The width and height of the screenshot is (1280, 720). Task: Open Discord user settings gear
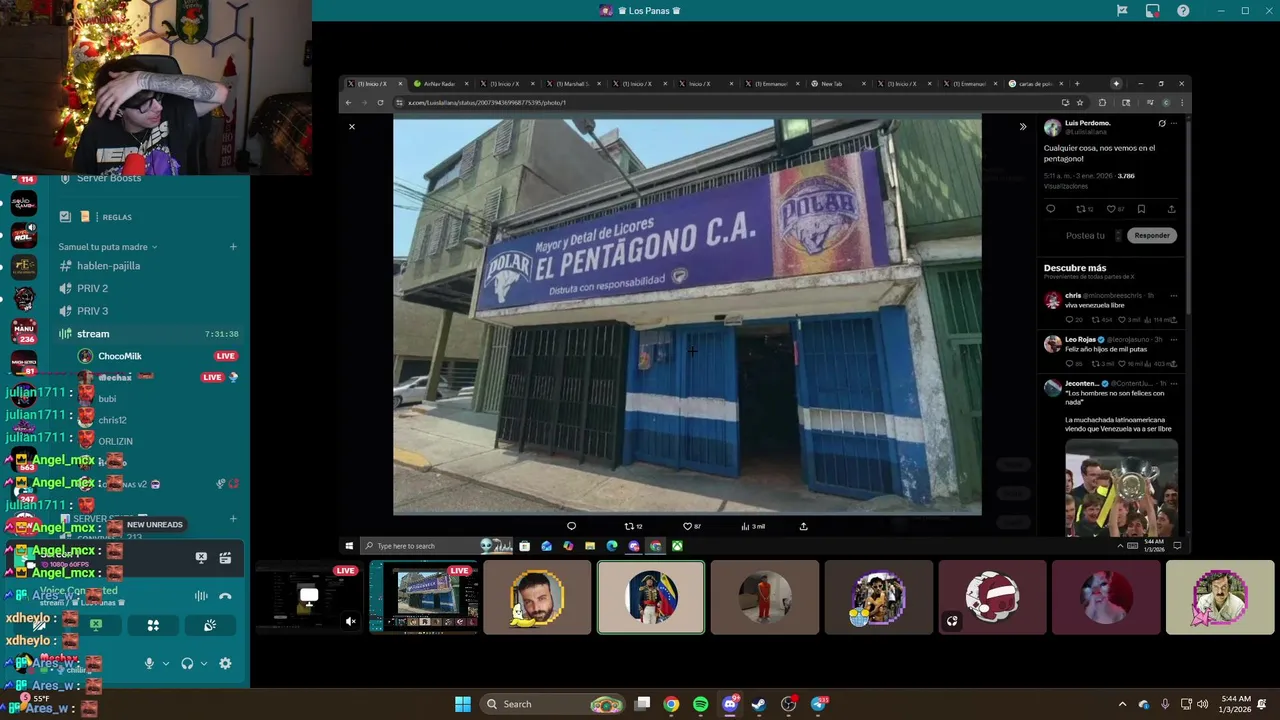click(225, 663)
